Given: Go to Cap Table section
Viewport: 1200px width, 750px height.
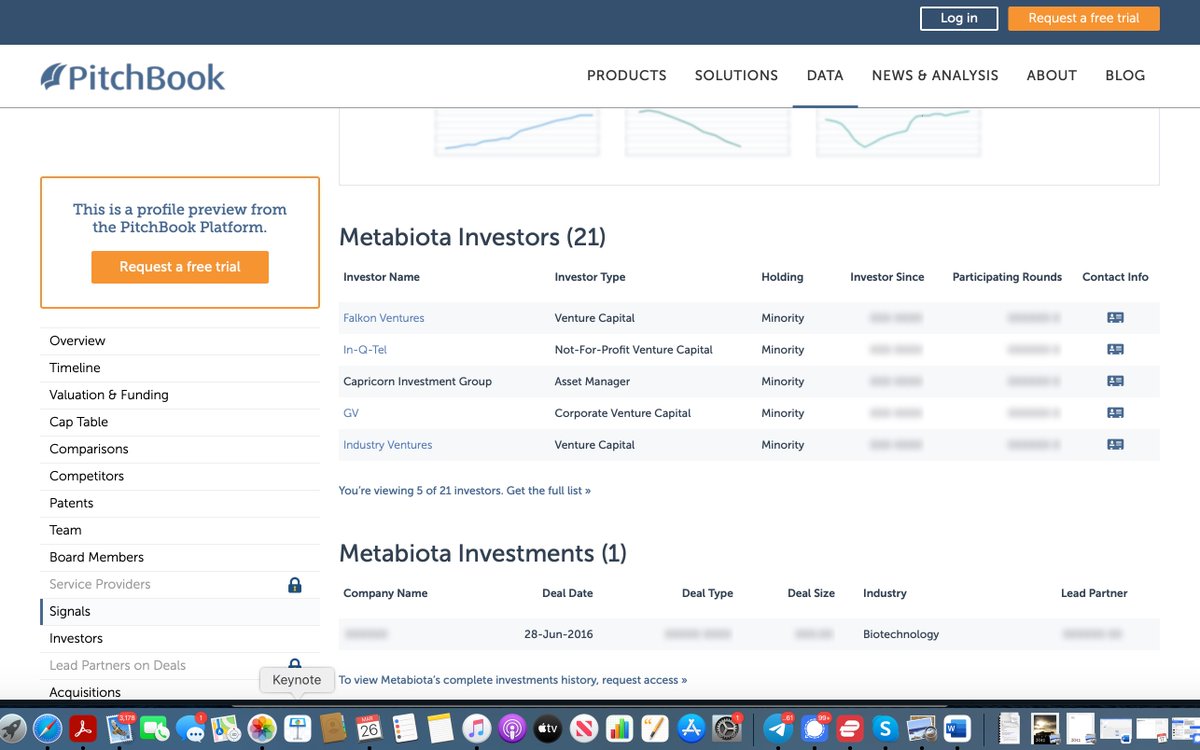Looking at the screenshot, I should pyautogui.click(x=79, y=422).
